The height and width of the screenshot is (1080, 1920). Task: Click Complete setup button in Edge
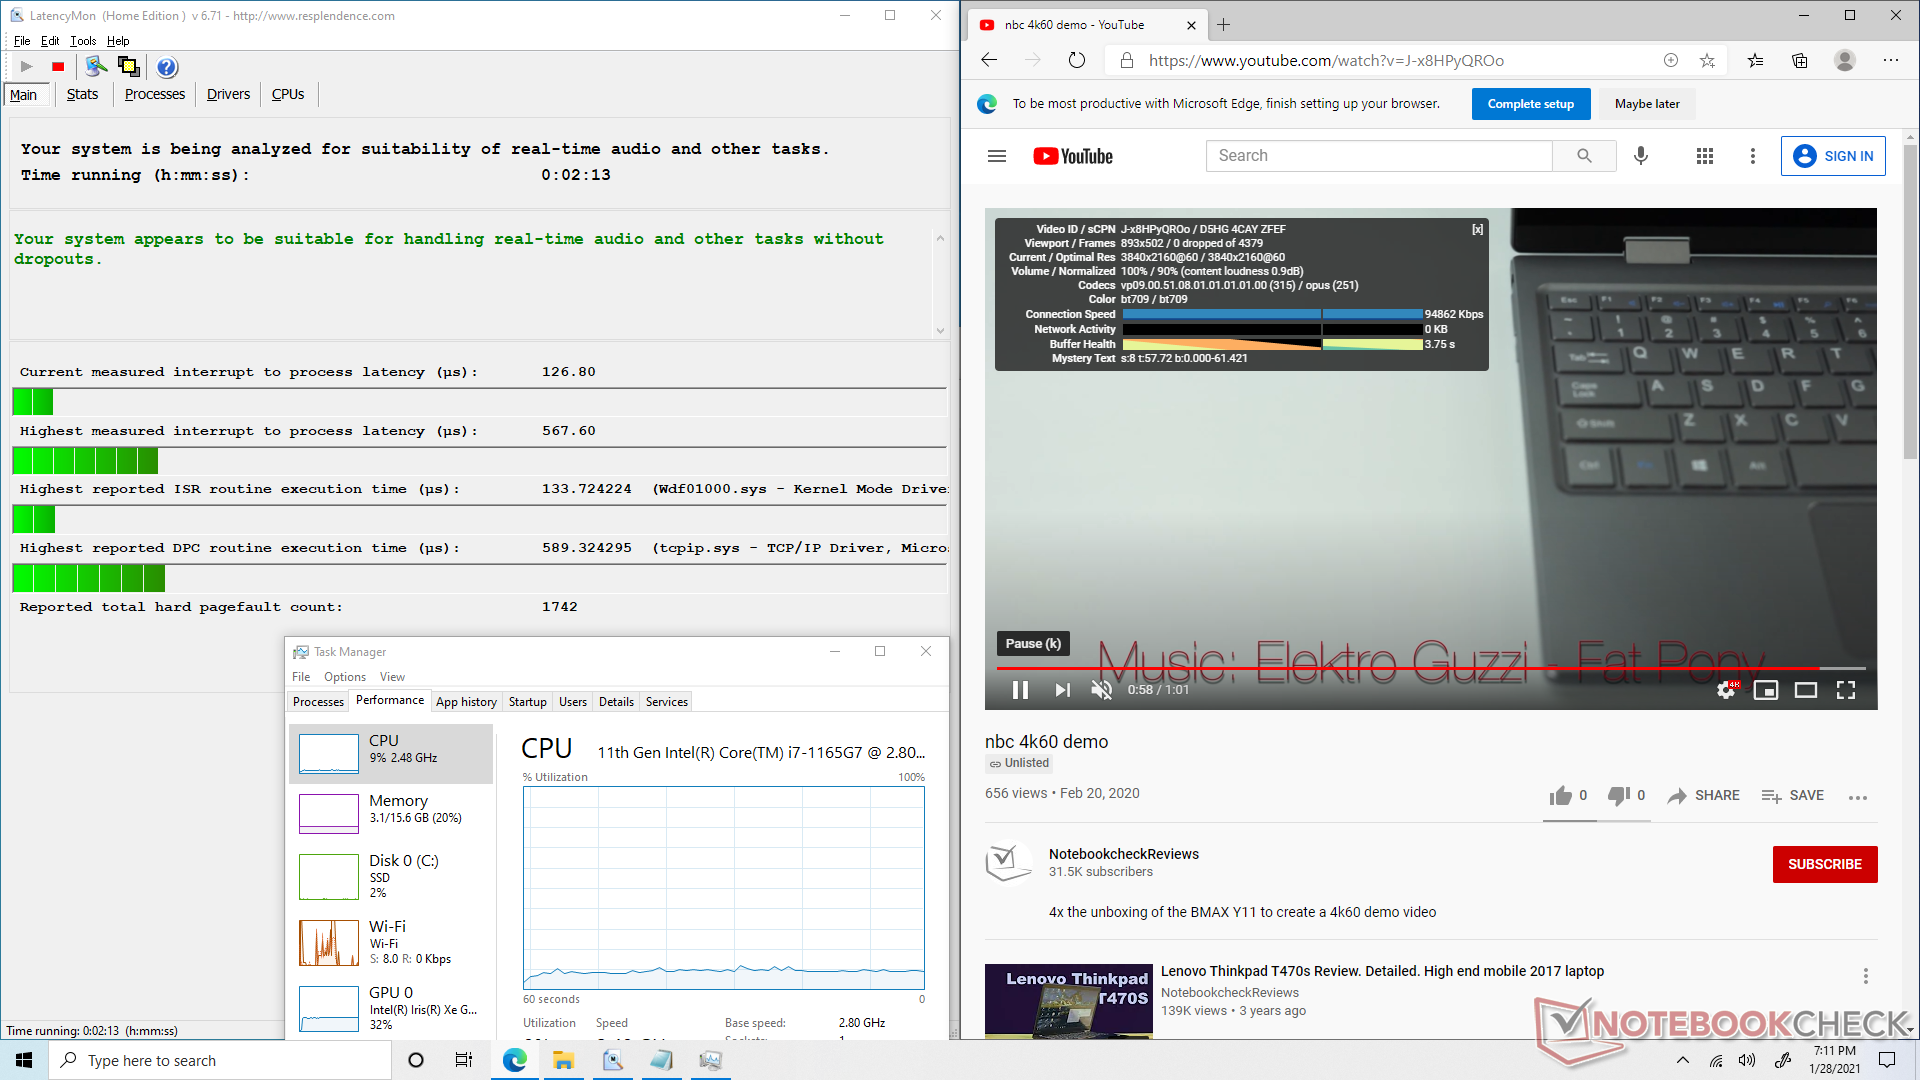pos(1530,104)
